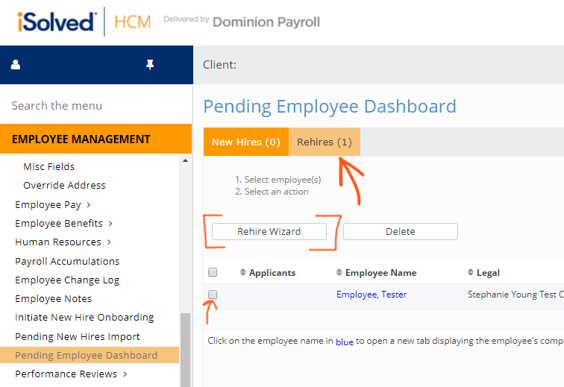Click the Rehire Wizard button
Viewport: 564px width, 387px height.
click(269, 232)
